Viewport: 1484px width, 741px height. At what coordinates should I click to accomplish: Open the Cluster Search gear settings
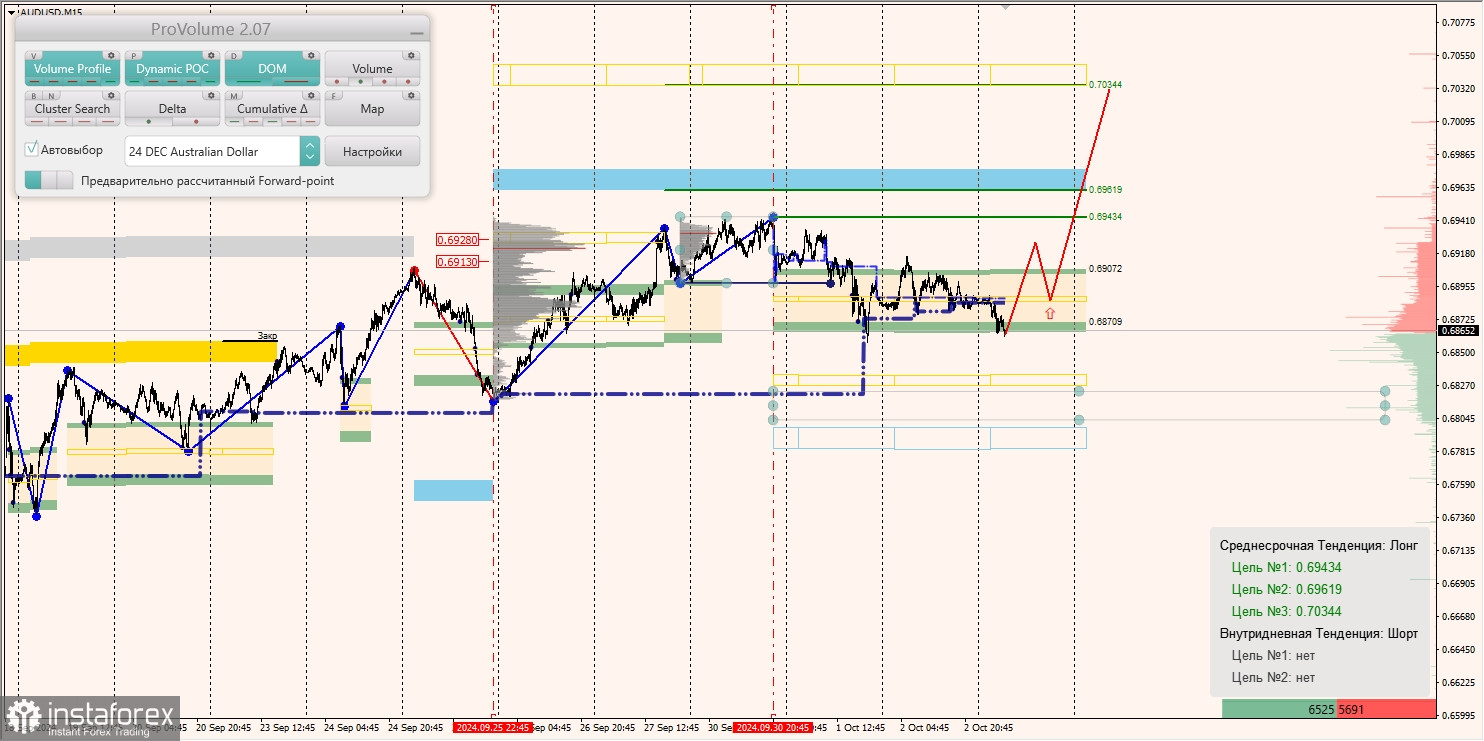coord(111,95)
